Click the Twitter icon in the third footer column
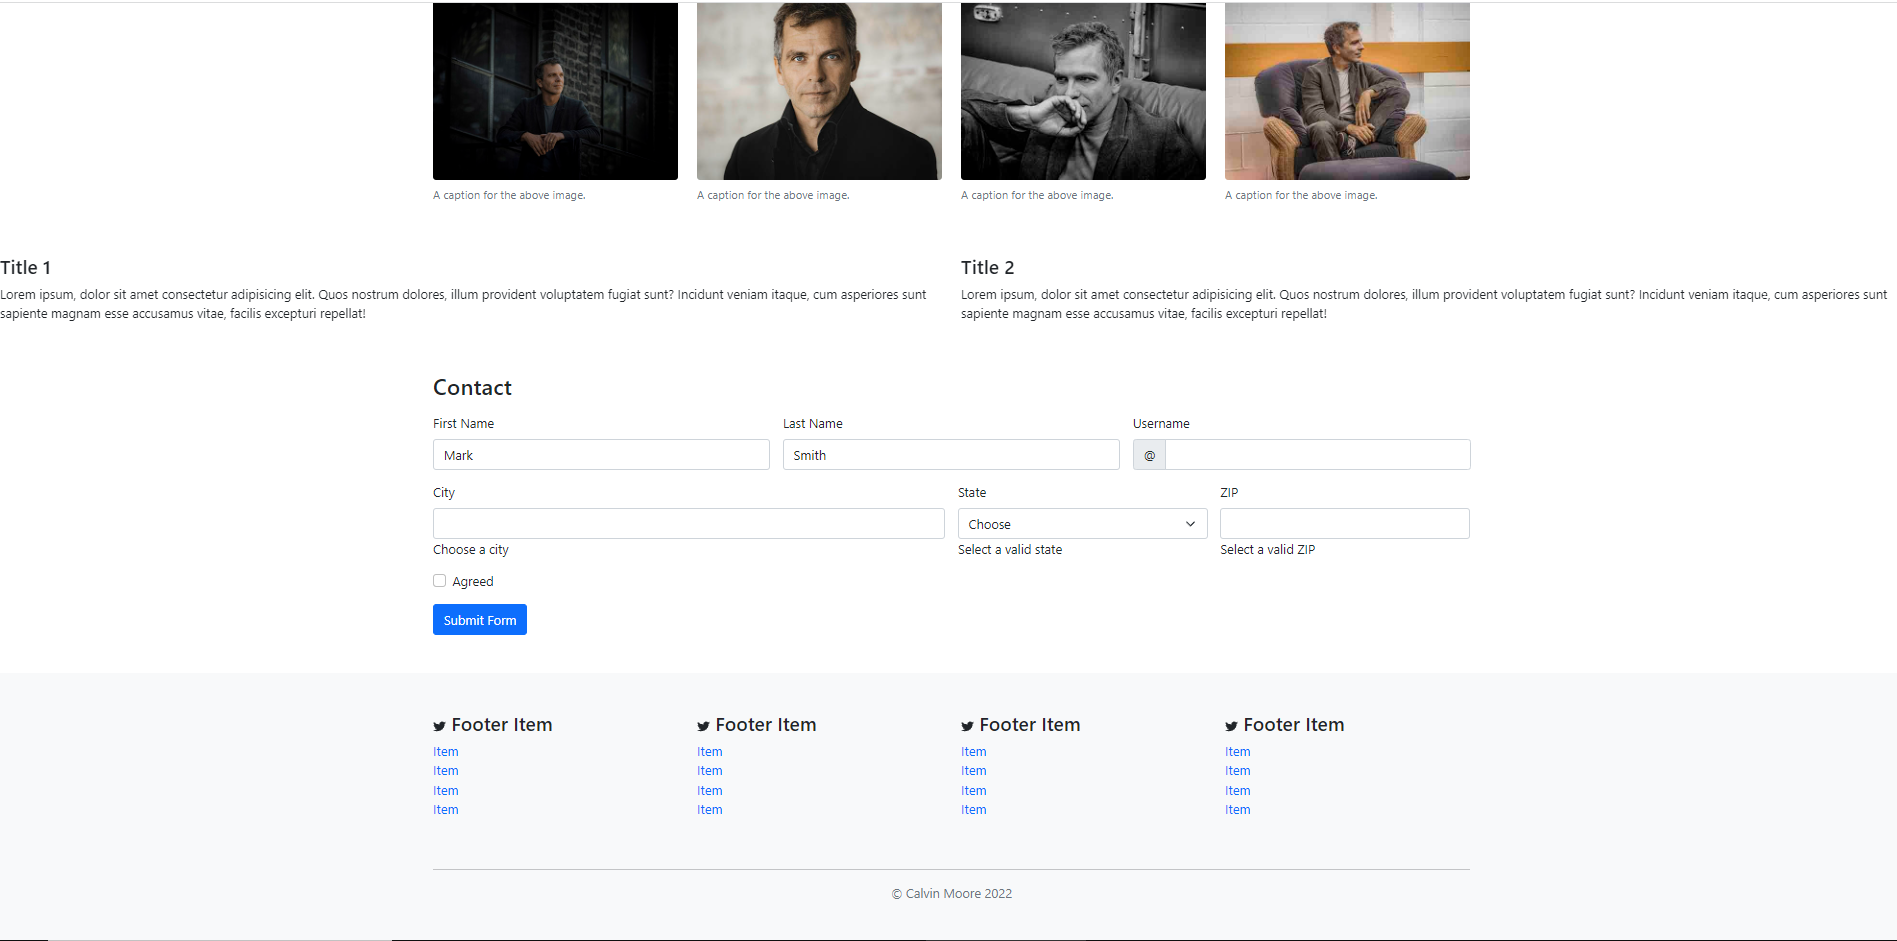 966,725
